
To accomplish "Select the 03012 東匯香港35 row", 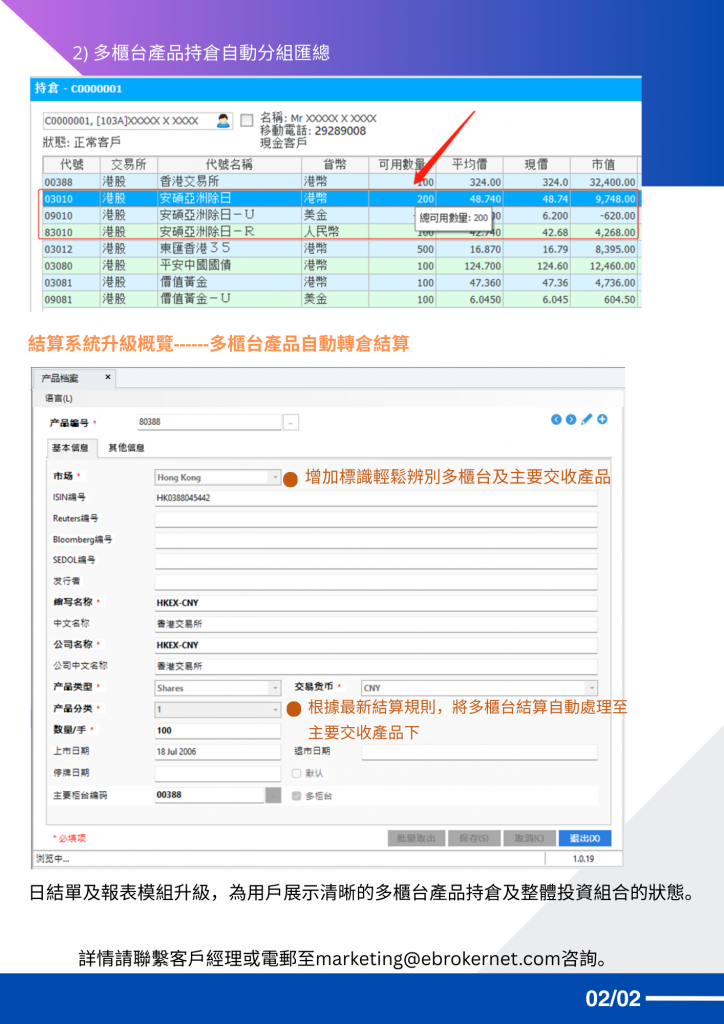I will pos(340,249).
